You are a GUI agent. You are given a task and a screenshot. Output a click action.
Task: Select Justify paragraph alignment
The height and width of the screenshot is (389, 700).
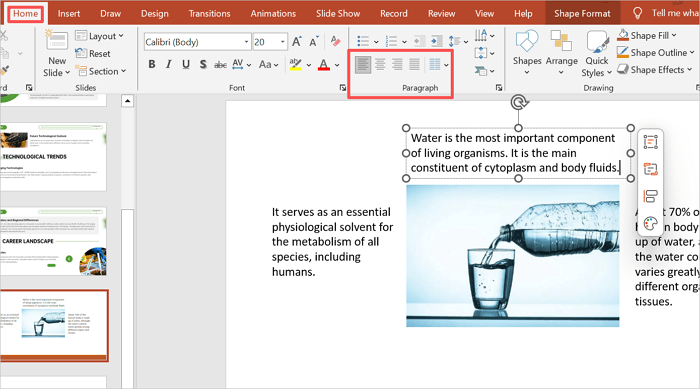(414, 65)
